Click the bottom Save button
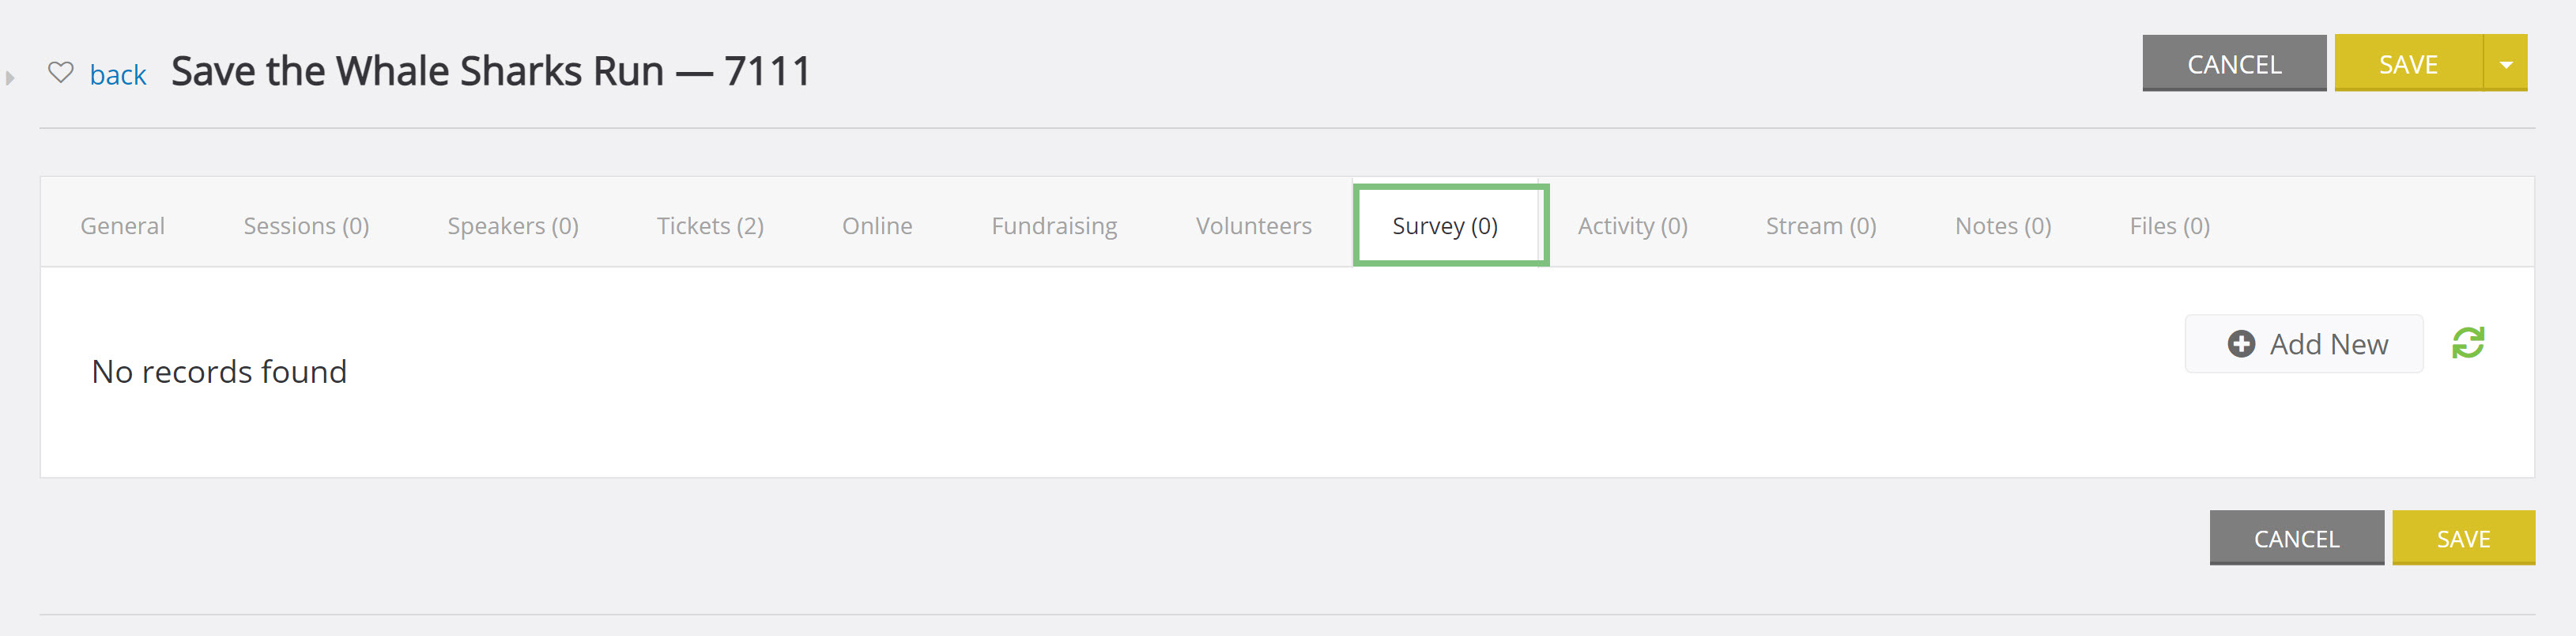The image size is (2576, 636). point(2463,539)
